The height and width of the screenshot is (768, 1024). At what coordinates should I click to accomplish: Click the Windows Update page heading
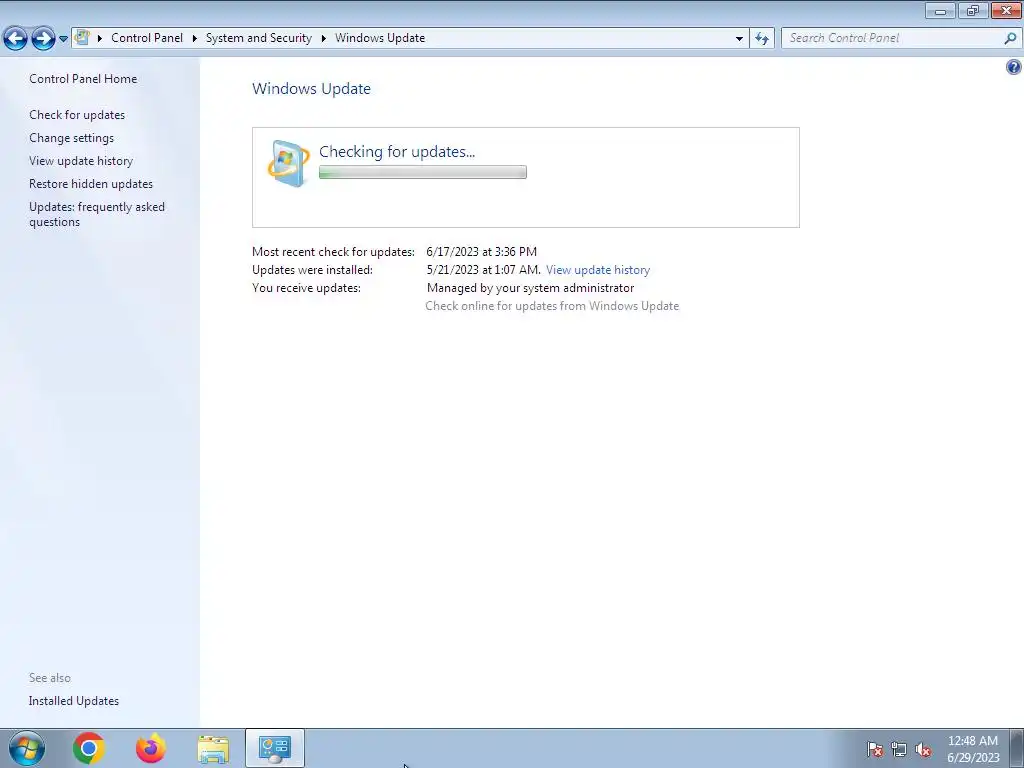click(312, 89)
